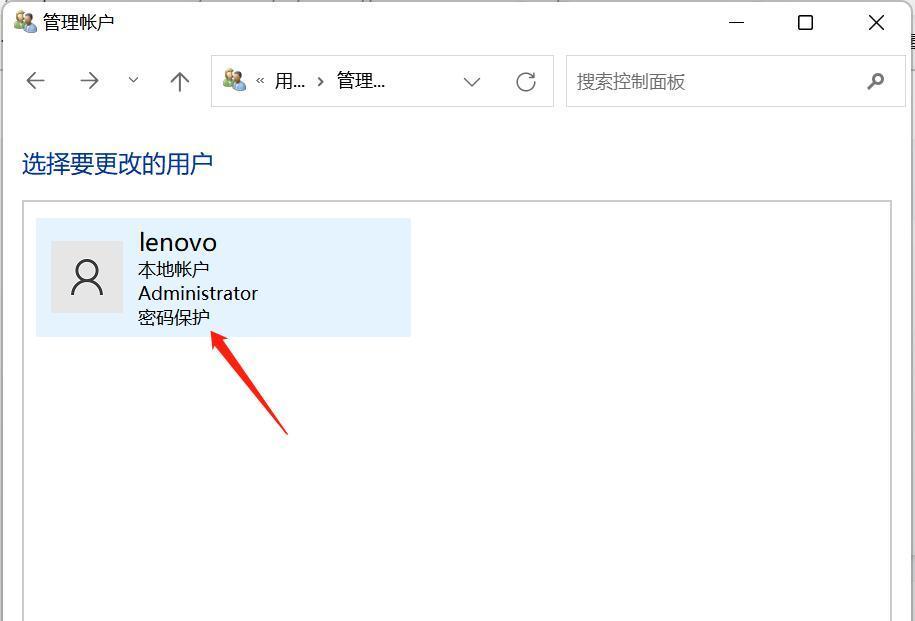Go back with the left arrow
This screenshot has height=621, width=915.
[36, 81]
